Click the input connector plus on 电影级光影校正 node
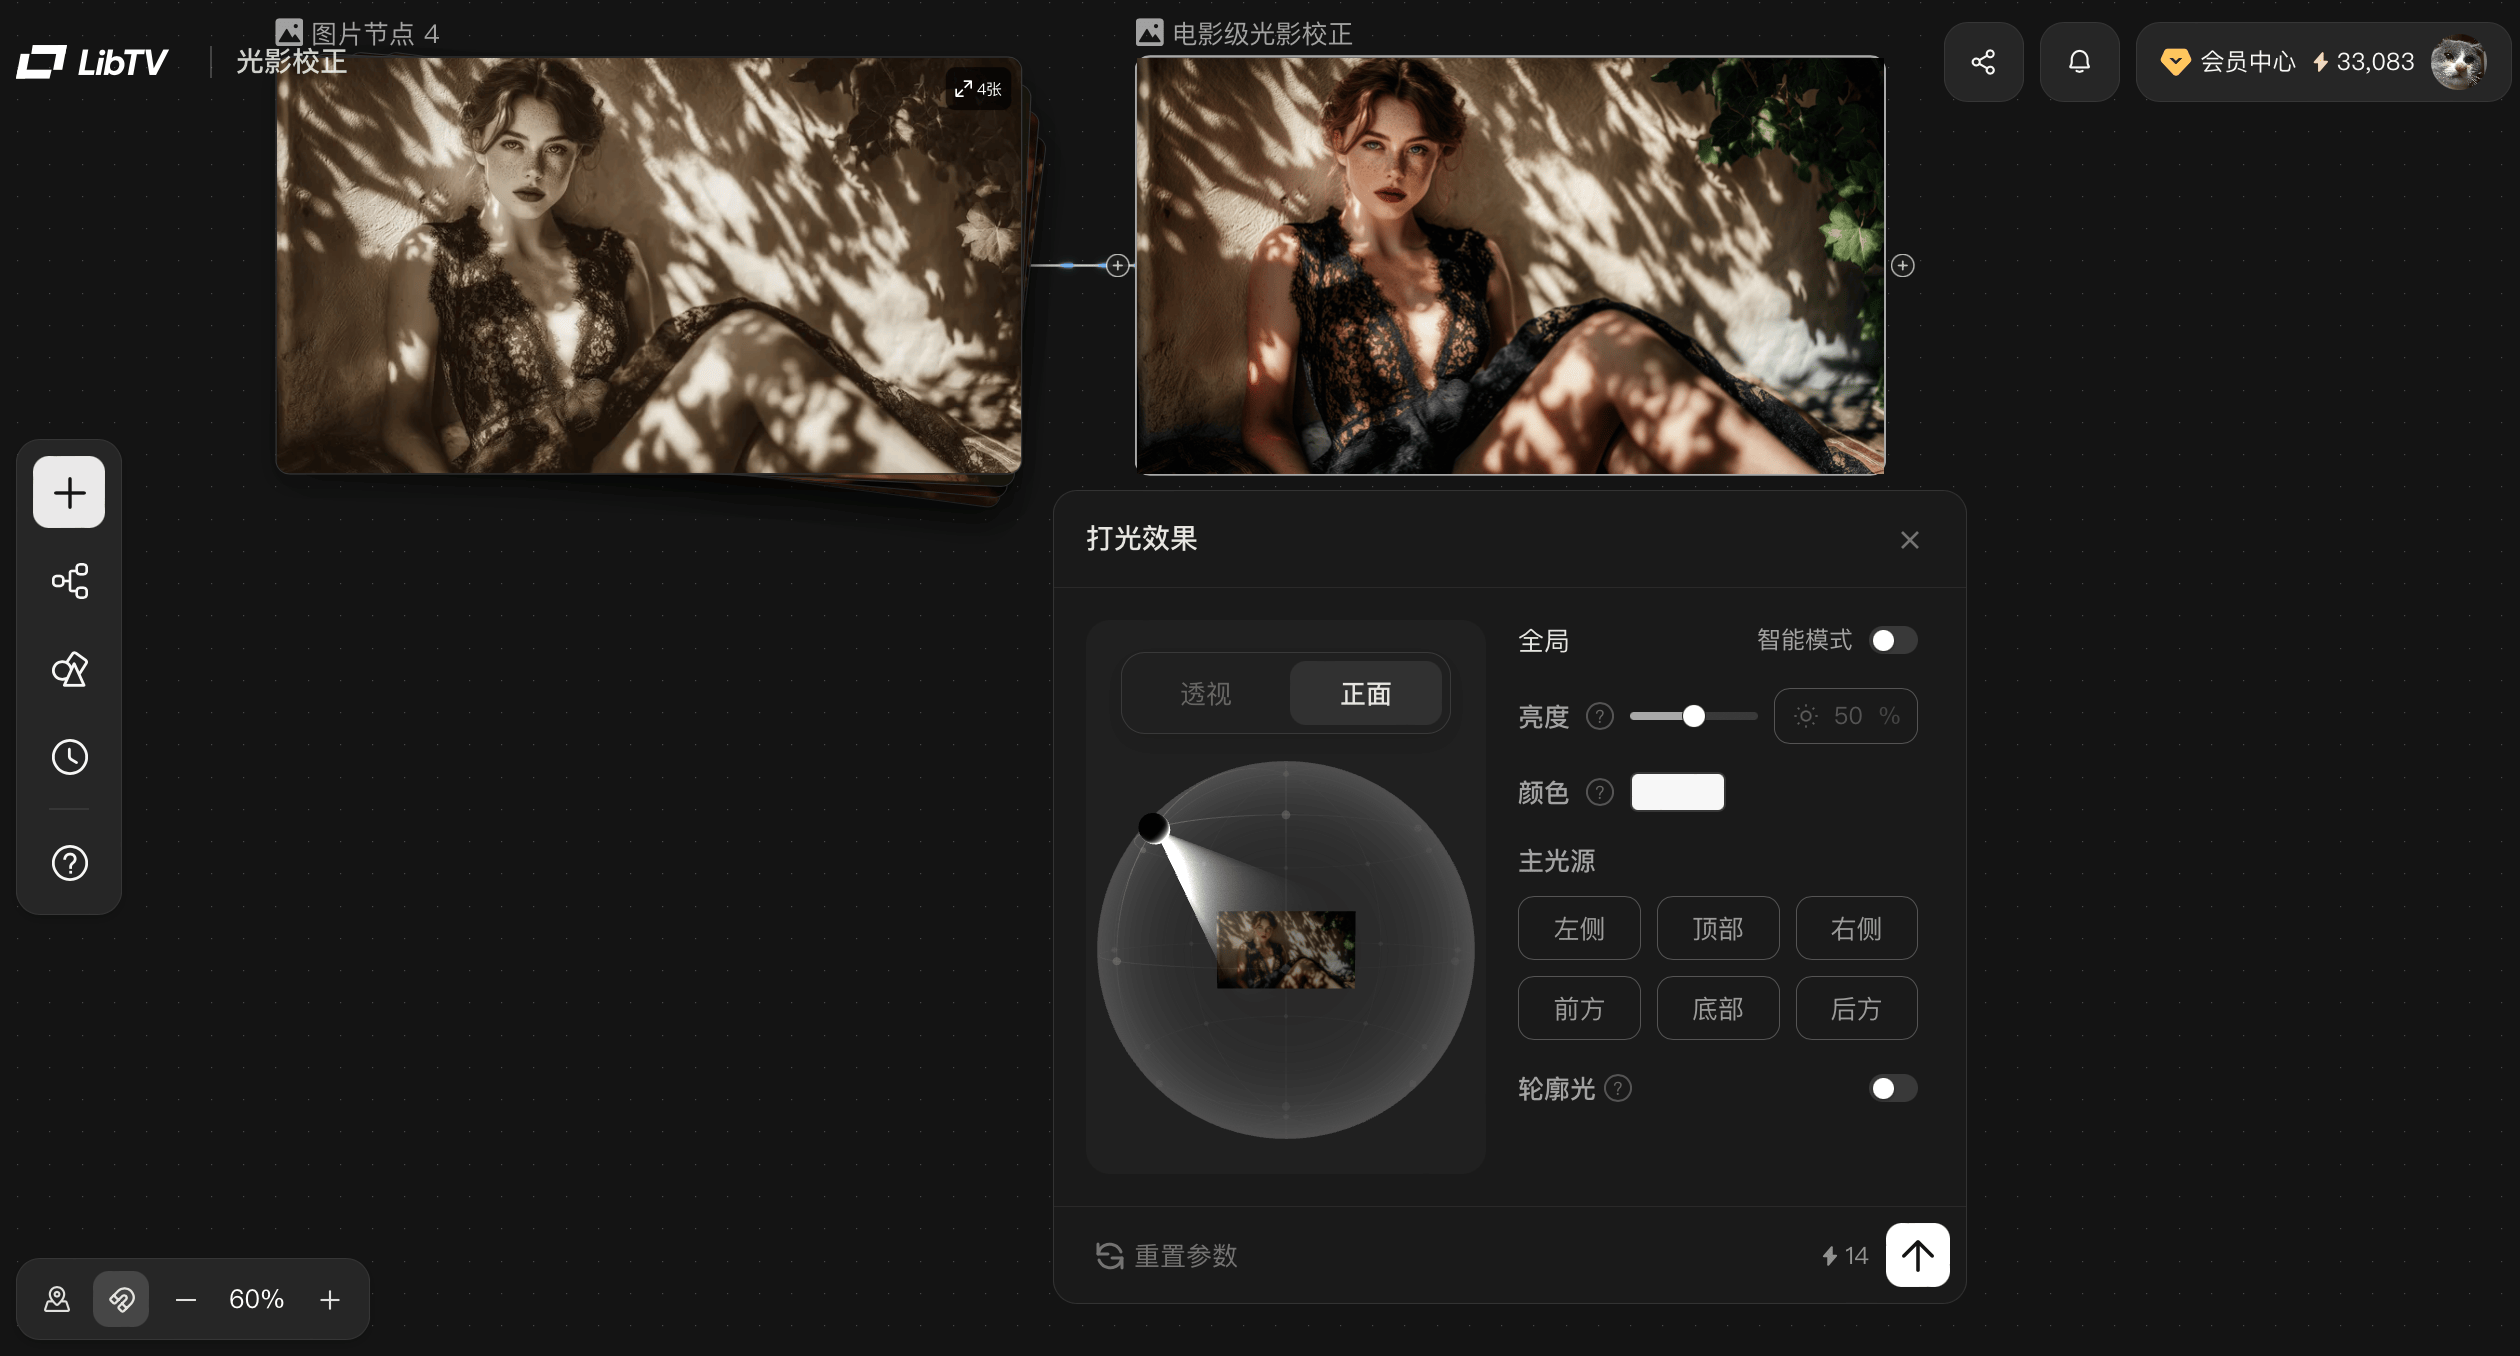 (x=1118, y=265)
